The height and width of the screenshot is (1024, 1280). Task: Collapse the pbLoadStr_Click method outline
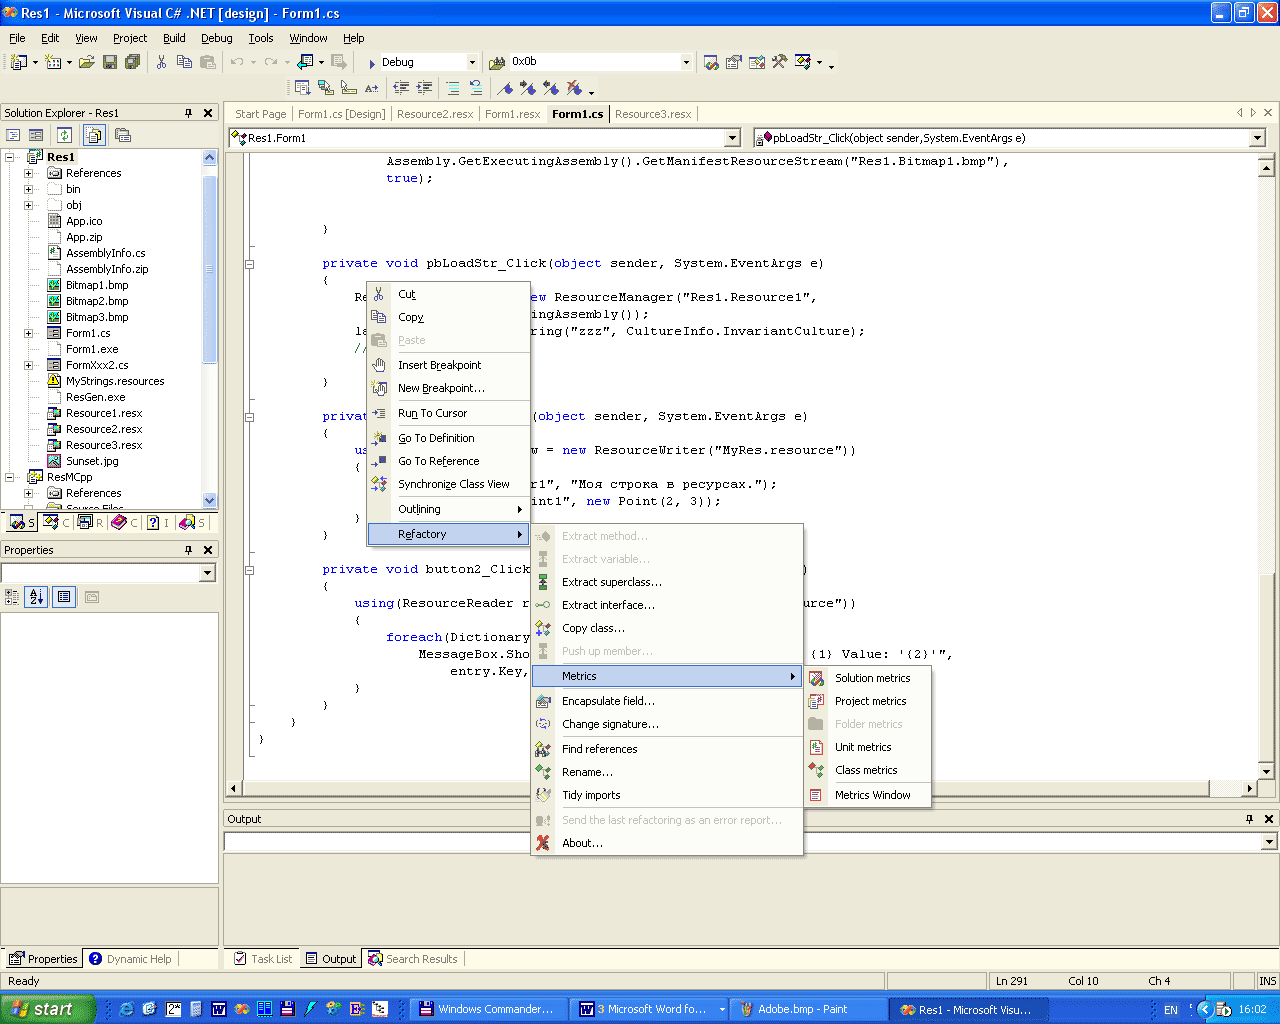[249, 264]
